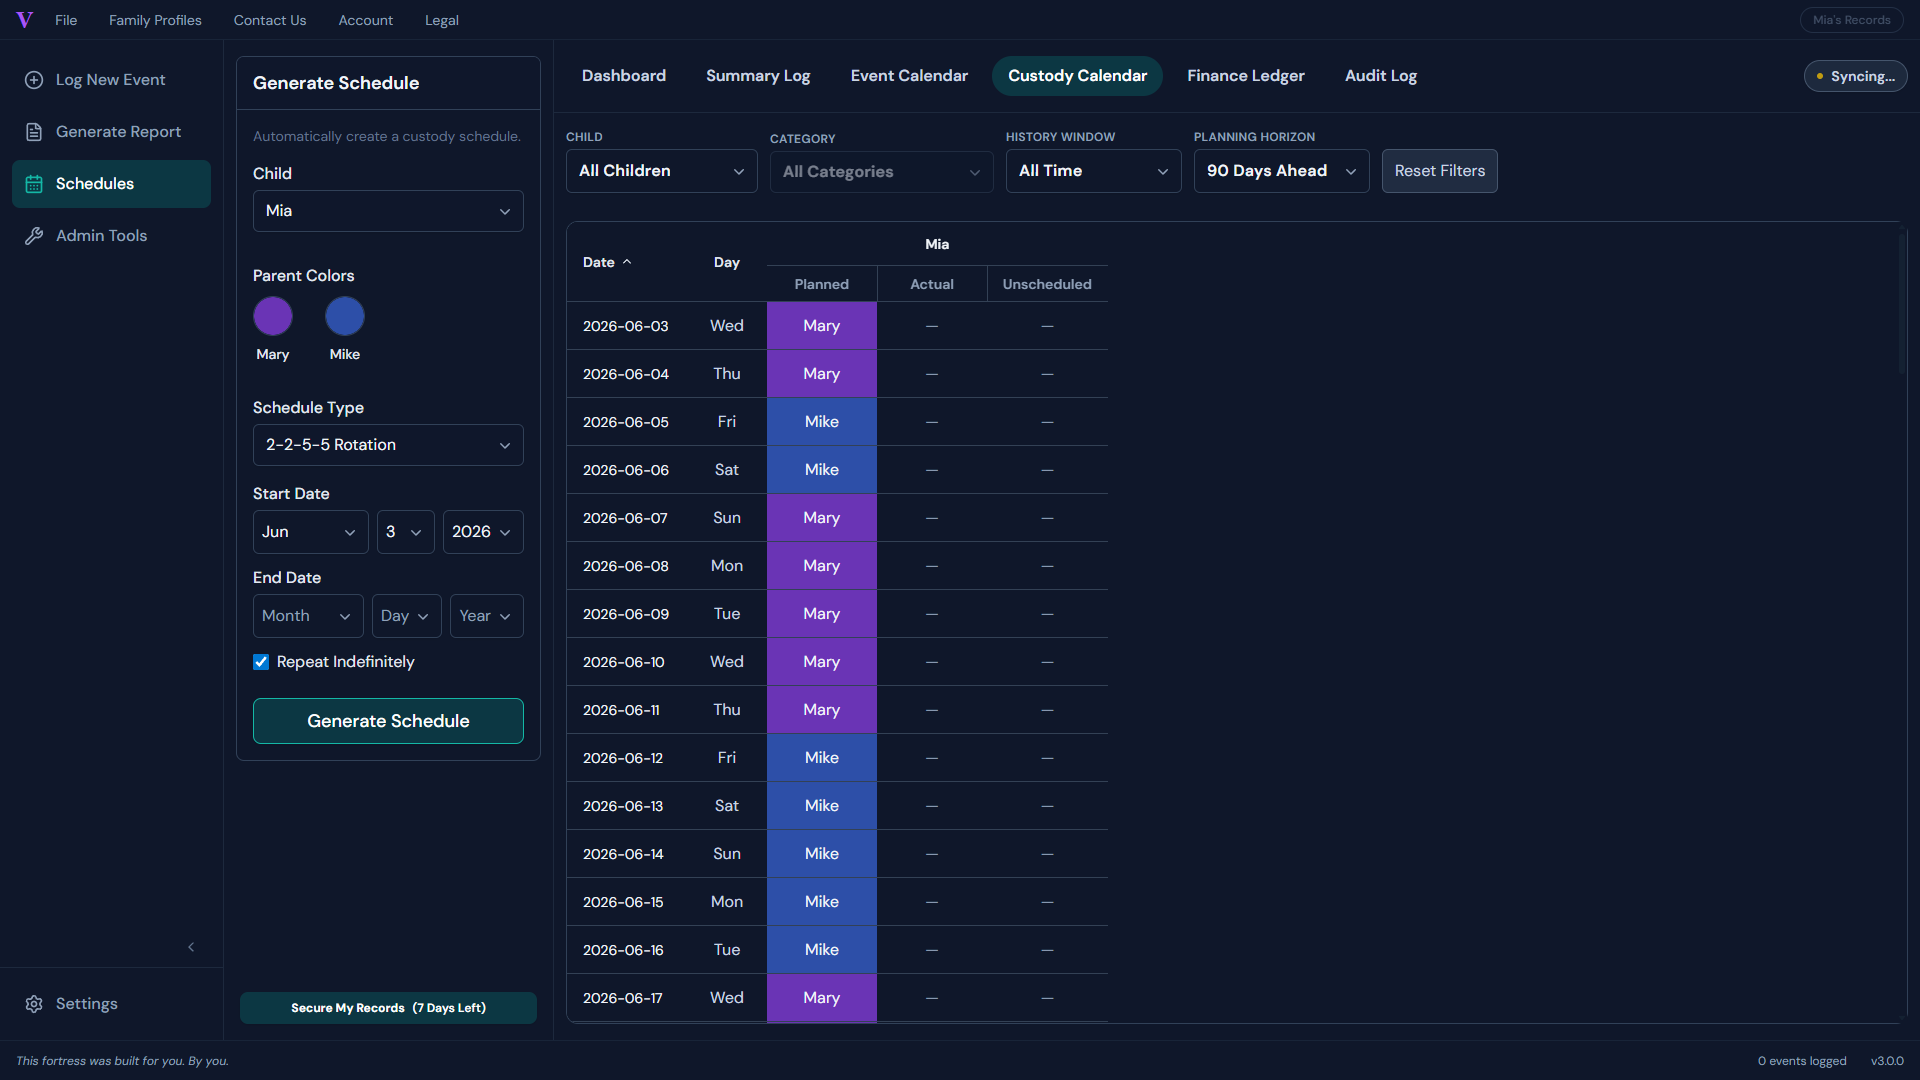Open the All Categories filter dropdown
Image resolution: width=1920 pixels, height=1080 pixels.
click(881, 172)
